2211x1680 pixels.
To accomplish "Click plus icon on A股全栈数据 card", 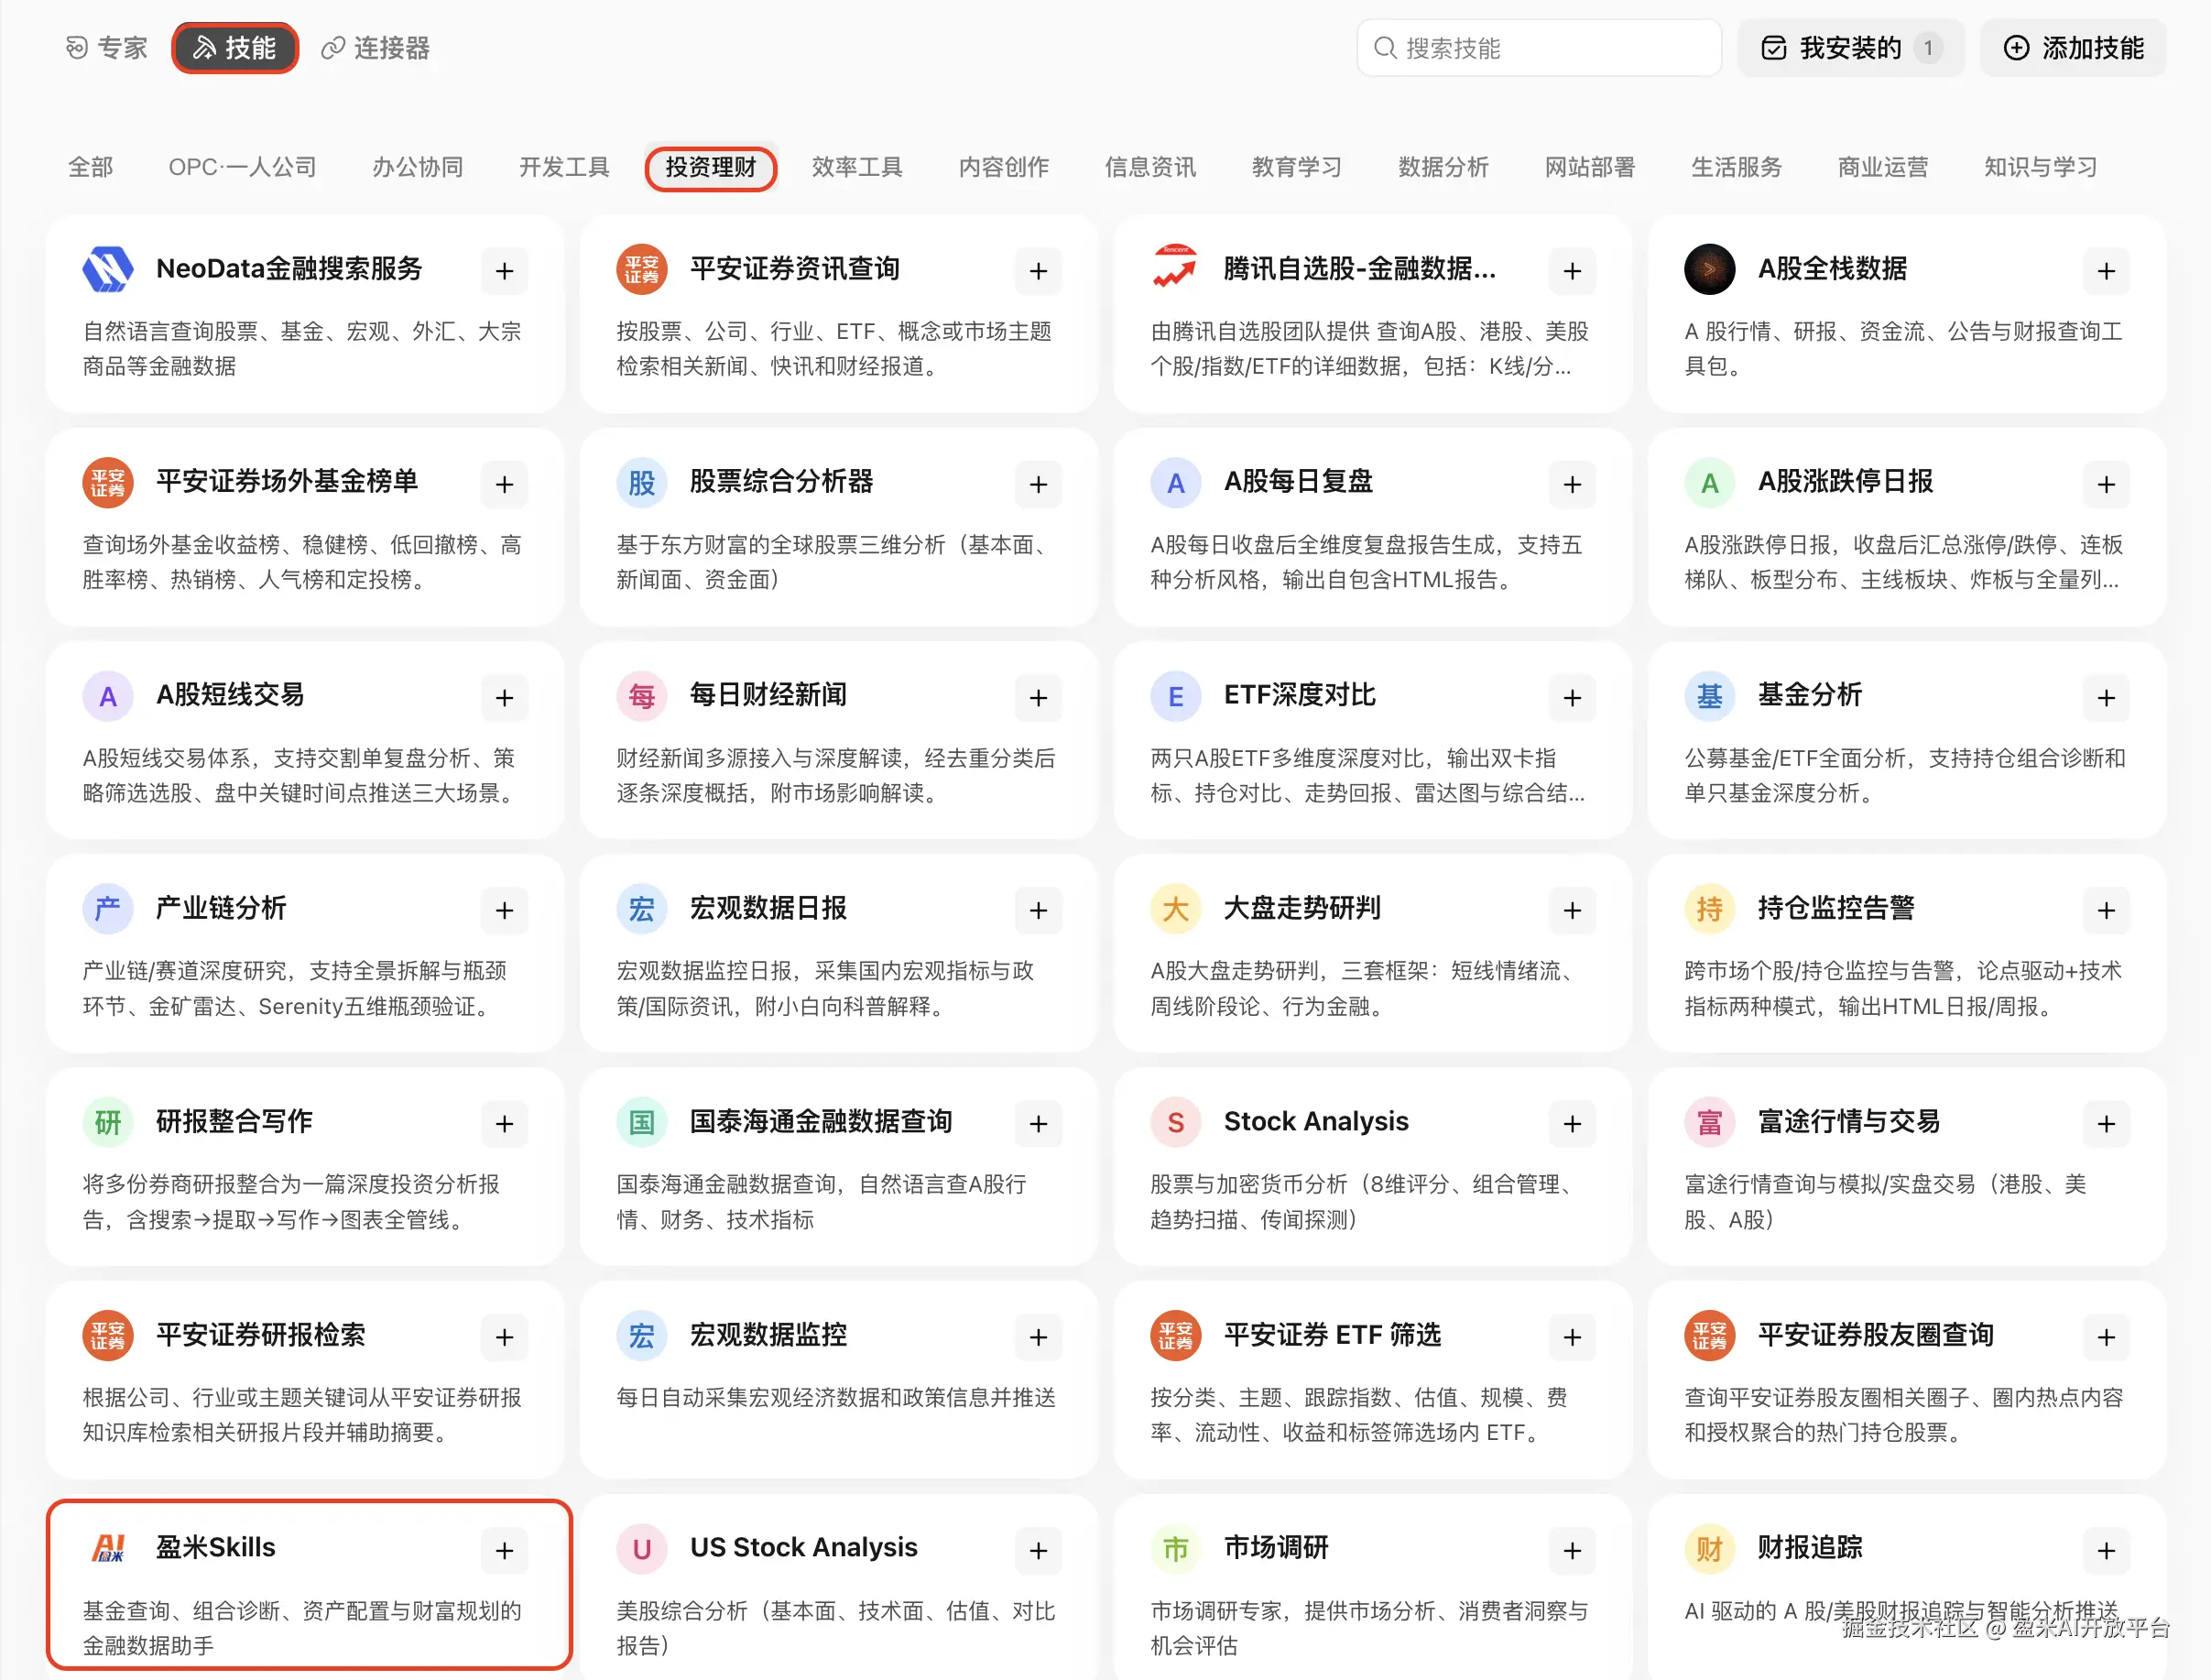I will point(2106,271).
